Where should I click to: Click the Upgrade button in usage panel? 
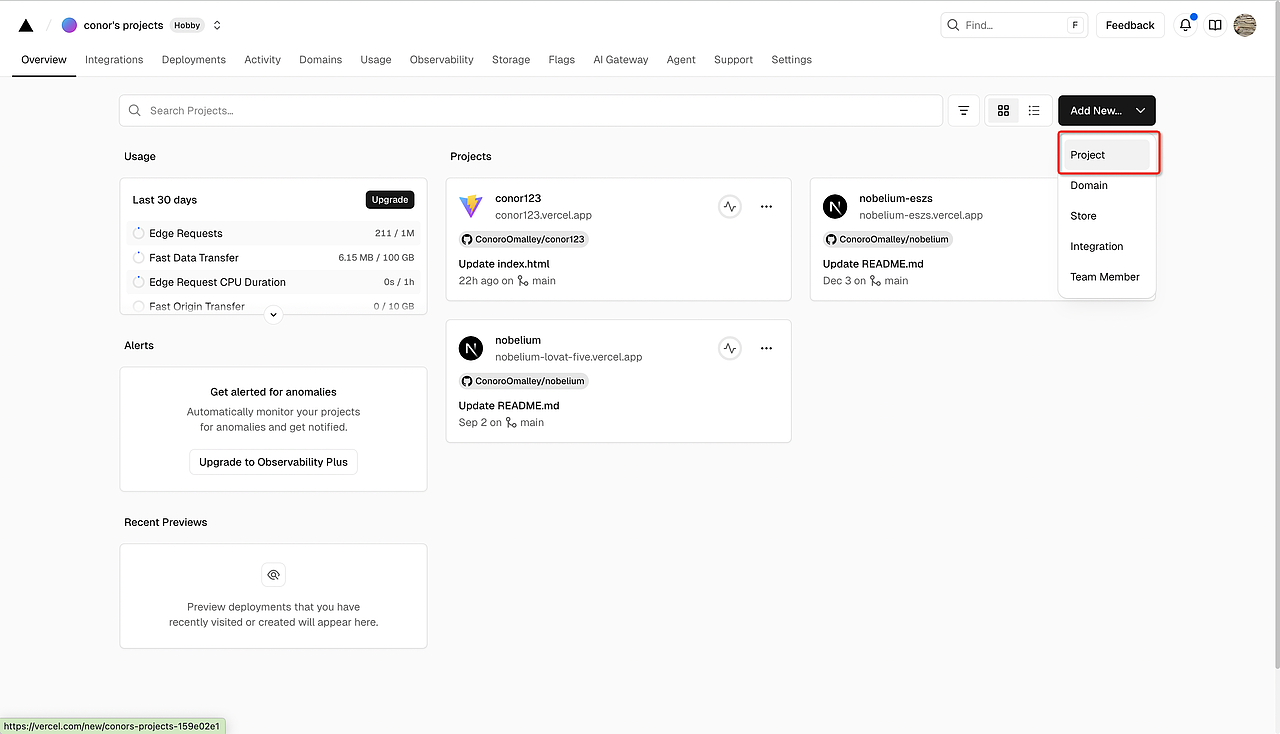pos(389,199)
